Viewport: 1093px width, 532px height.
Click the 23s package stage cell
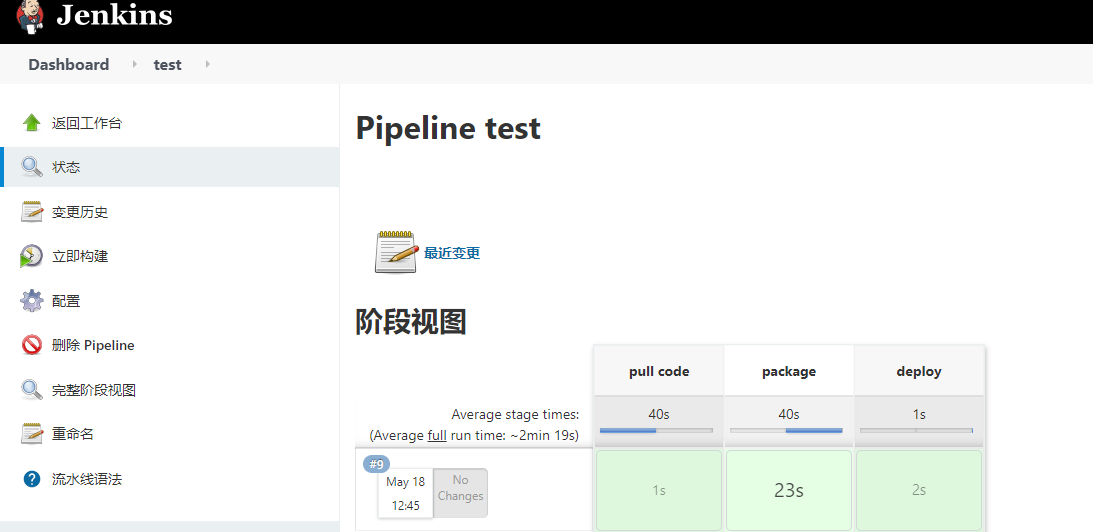pos(788,490)
